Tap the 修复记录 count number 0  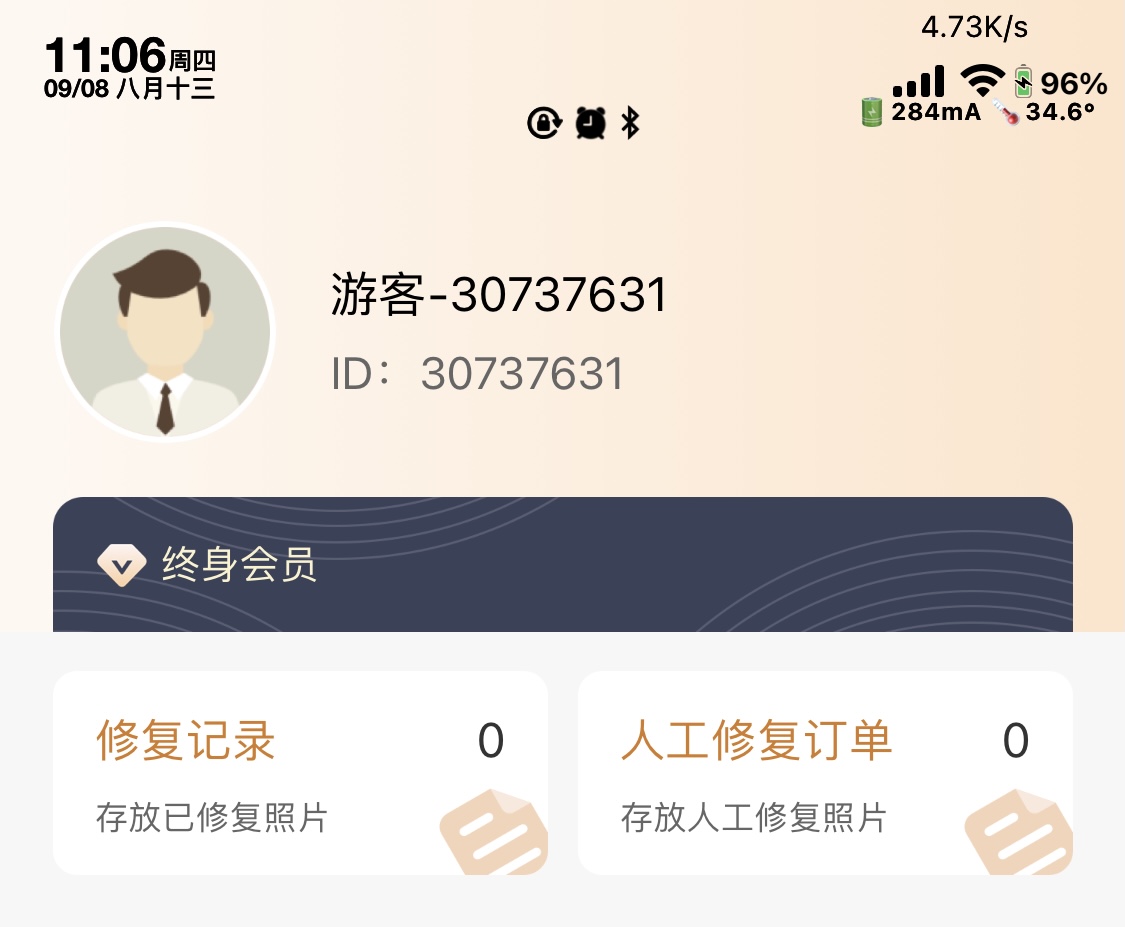491,740
